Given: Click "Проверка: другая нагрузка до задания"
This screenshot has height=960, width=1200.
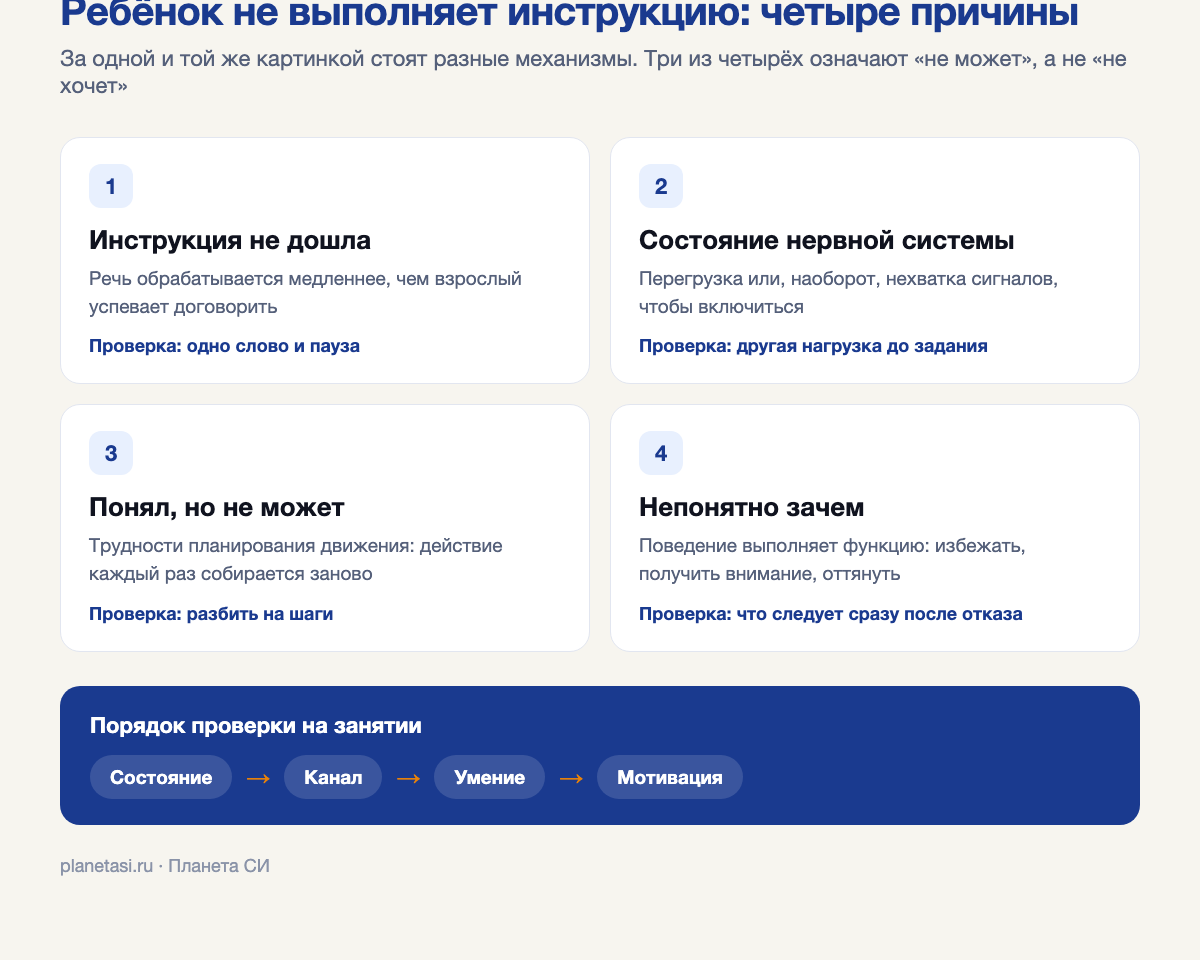Looking at the screenshot, I should (x=813, y=346).
